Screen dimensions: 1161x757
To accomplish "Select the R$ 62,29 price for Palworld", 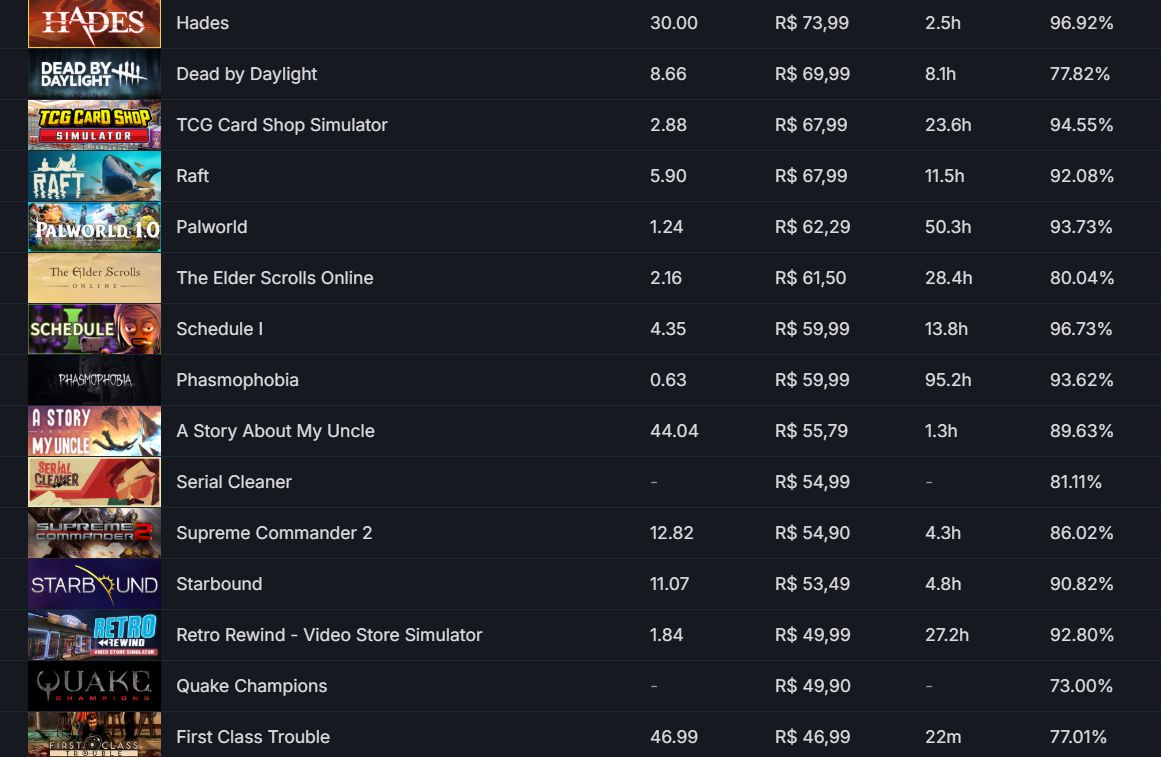I will [812, 227].
